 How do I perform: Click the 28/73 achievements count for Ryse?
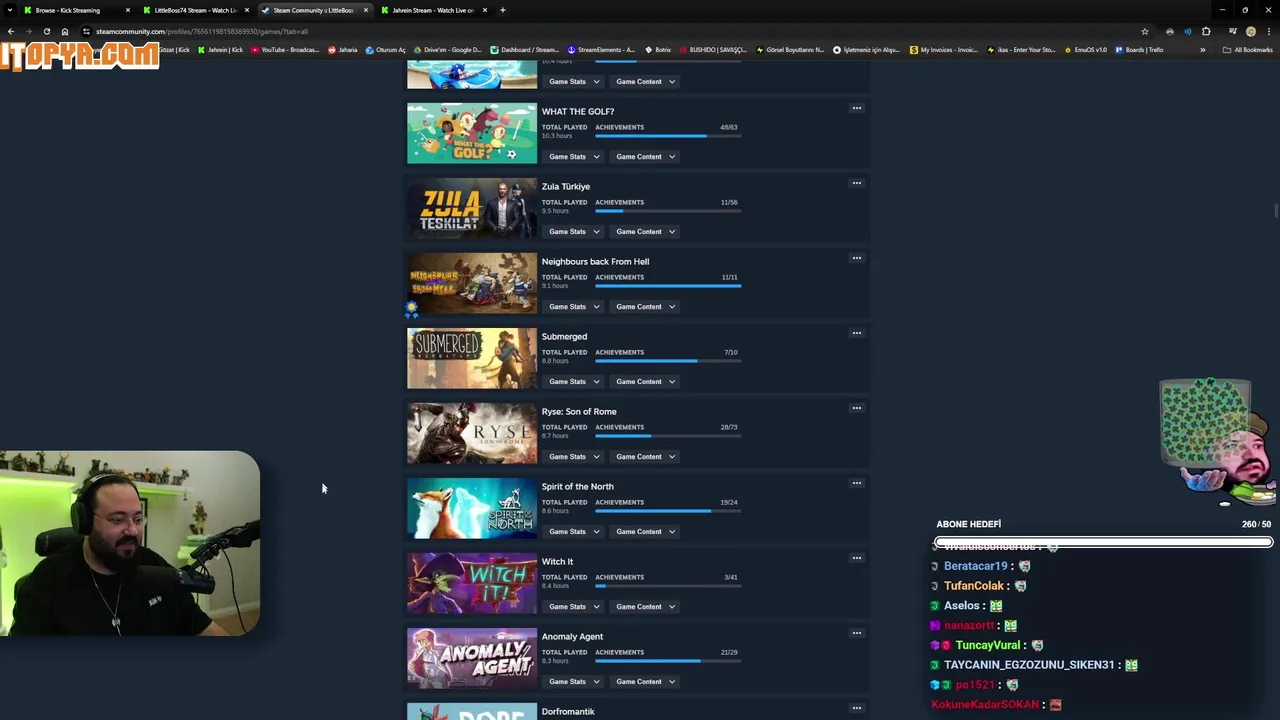tap(729, 427)
